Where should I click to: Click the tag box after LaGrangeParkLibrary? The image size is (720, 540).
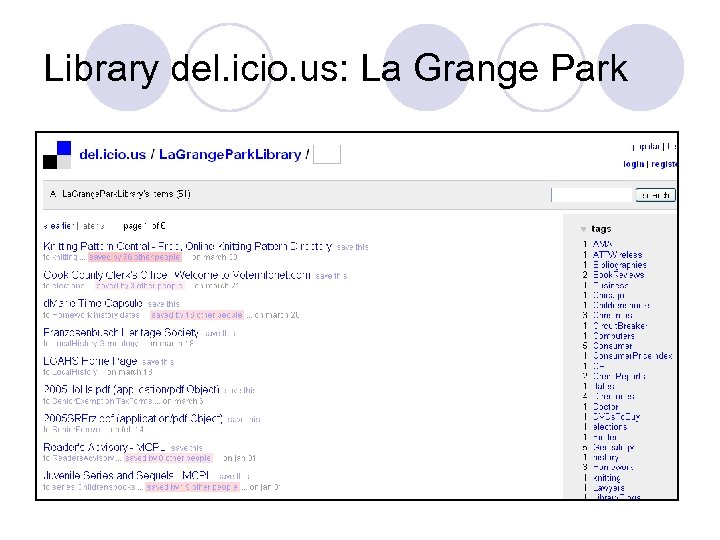pos(327,155)
